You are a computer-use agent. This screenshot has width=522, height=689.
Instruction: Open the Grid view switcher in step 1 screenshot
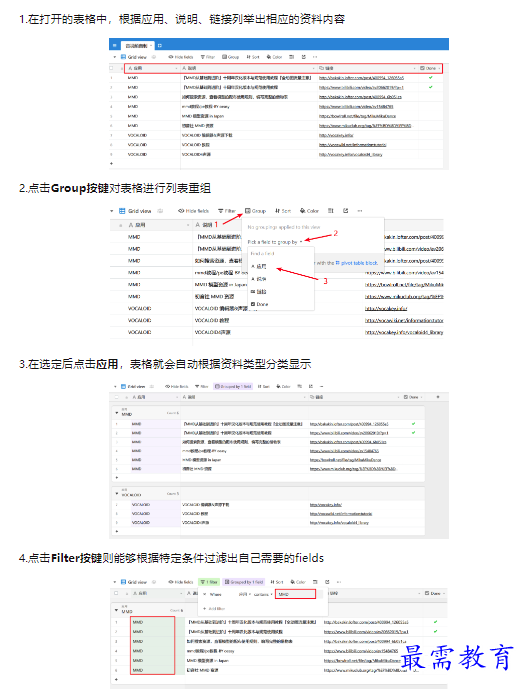click(x=134, y=57)
